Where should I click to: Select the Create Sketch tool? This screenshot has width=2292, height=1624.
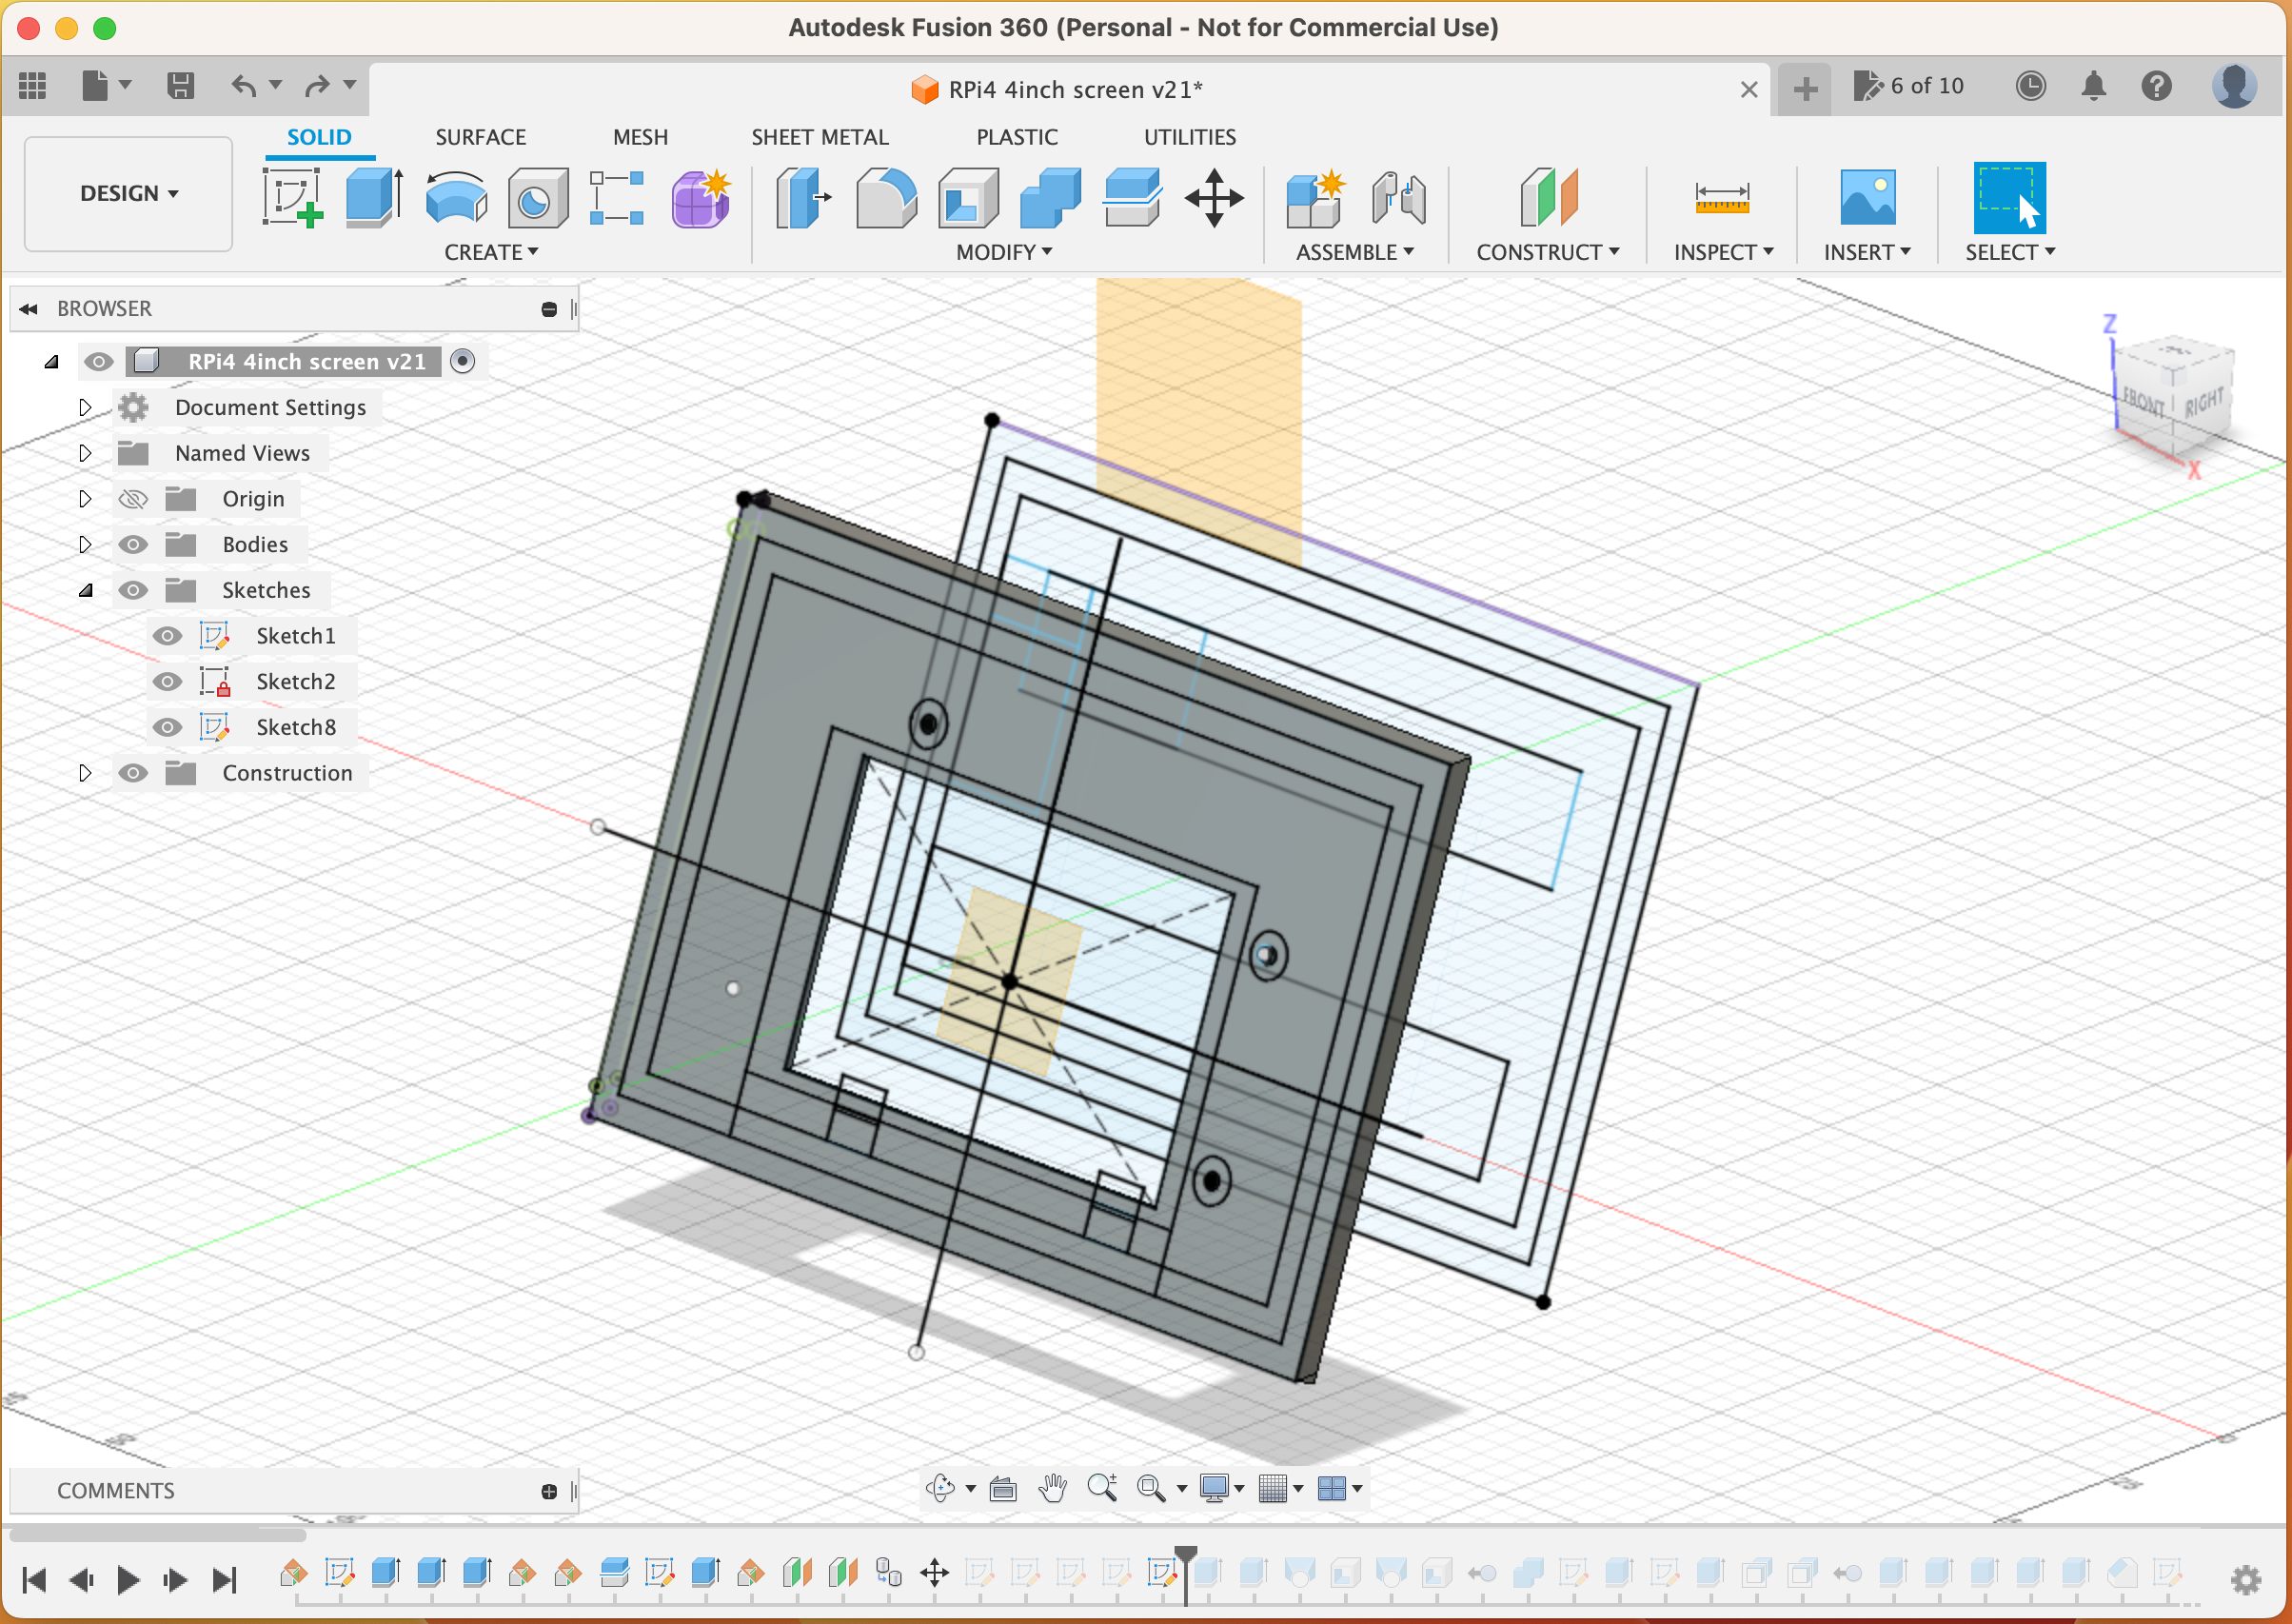point(293,197)
